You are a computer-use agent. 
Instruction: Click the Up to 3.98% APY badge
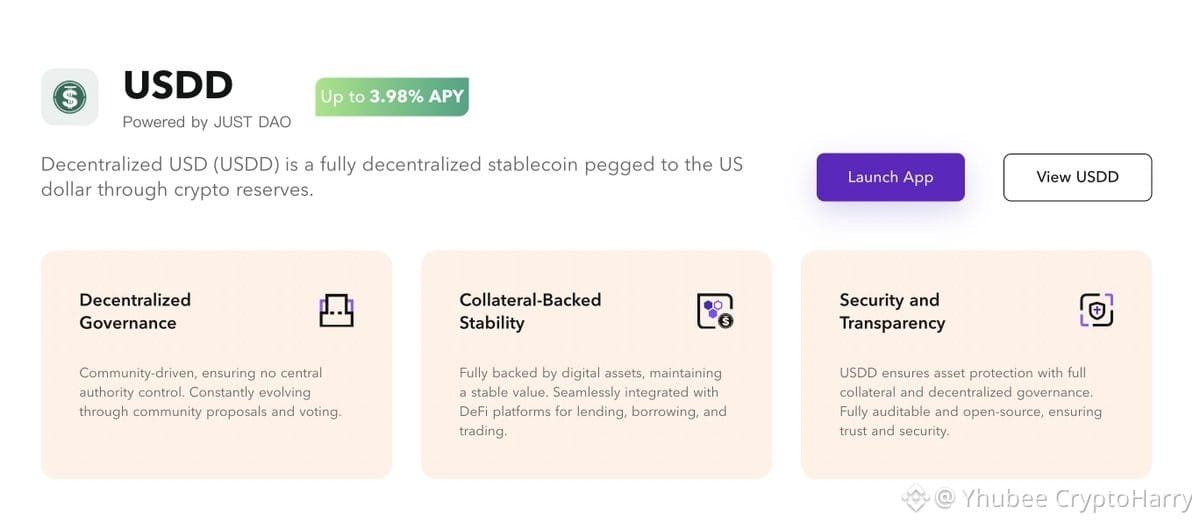pyautogui.click(x=392, y=97)
